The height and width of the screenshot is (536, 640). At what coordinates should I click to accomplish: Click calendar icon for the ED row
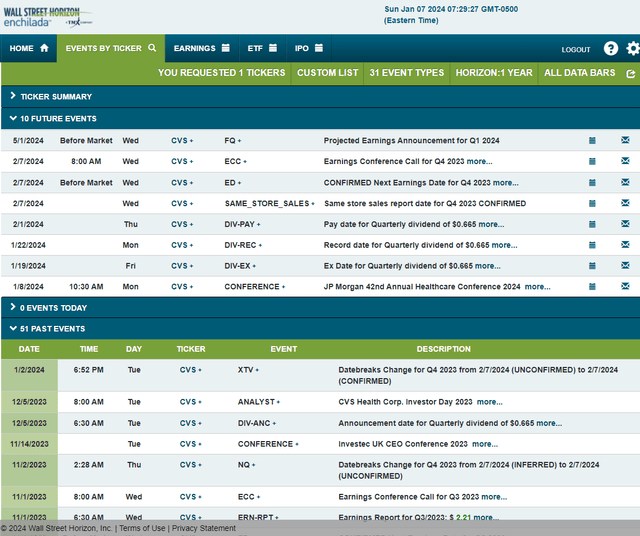pos(592,182)
